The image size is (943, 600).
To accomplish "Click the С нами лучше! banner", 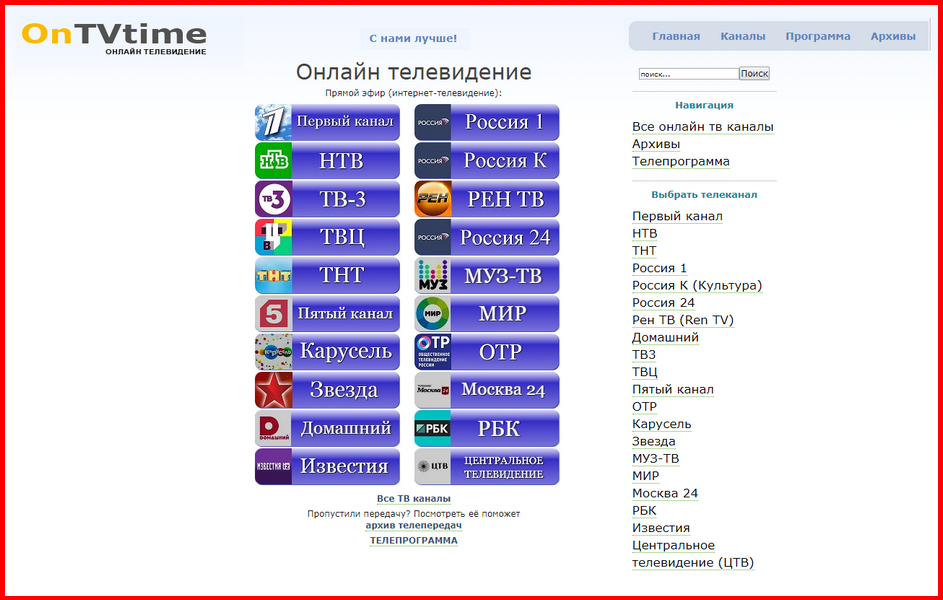I will [413, 38].
